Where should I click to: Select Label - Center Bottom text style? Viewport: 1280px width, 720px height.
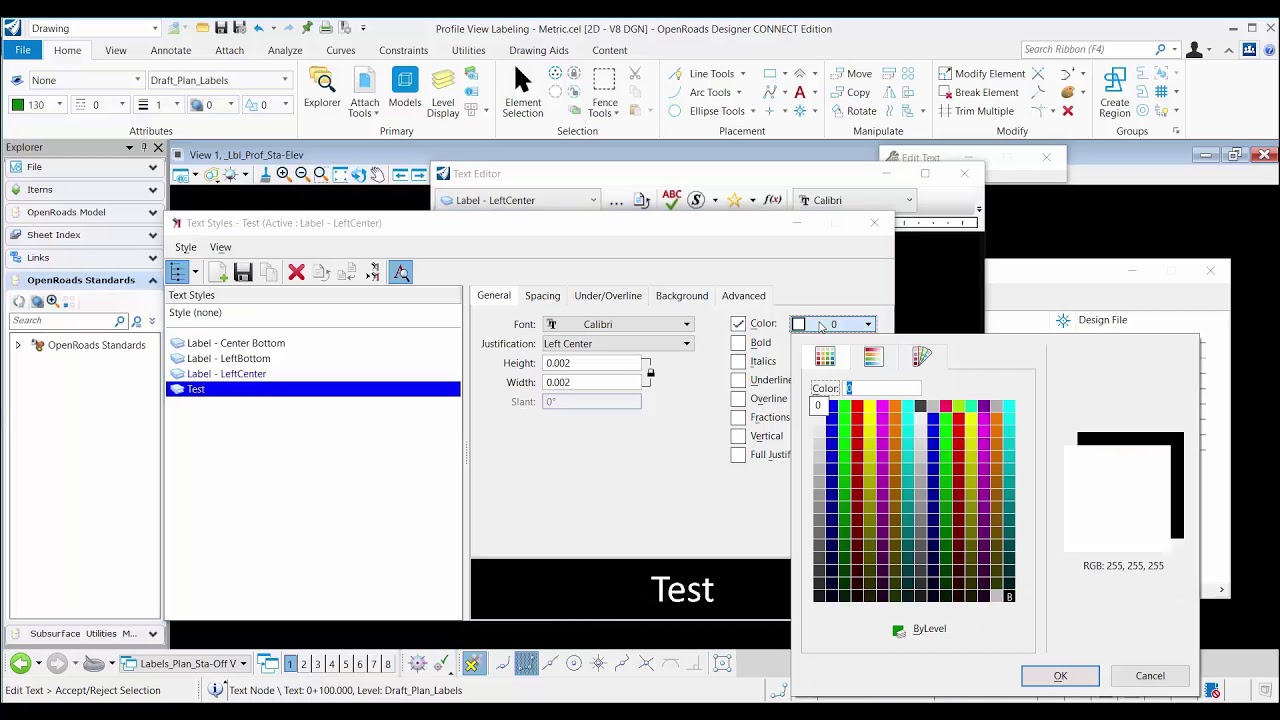236,343
